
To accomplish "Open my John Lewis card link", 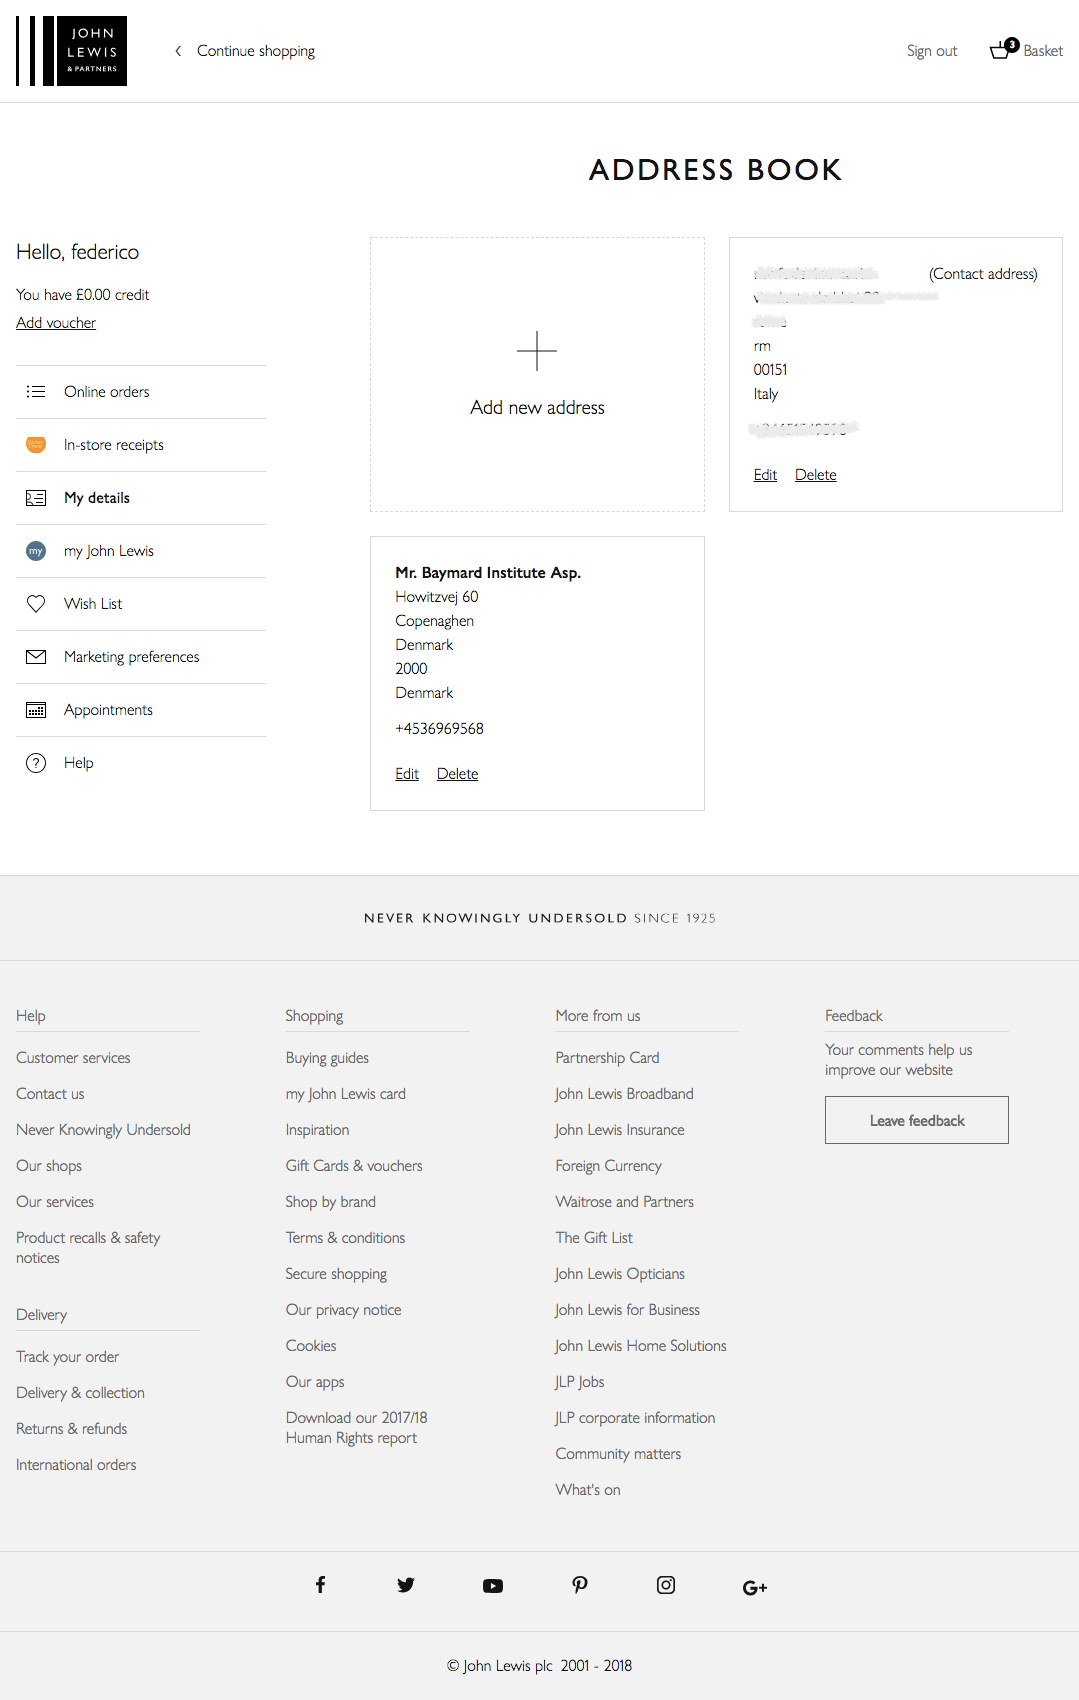I will tap(346, 1094).
